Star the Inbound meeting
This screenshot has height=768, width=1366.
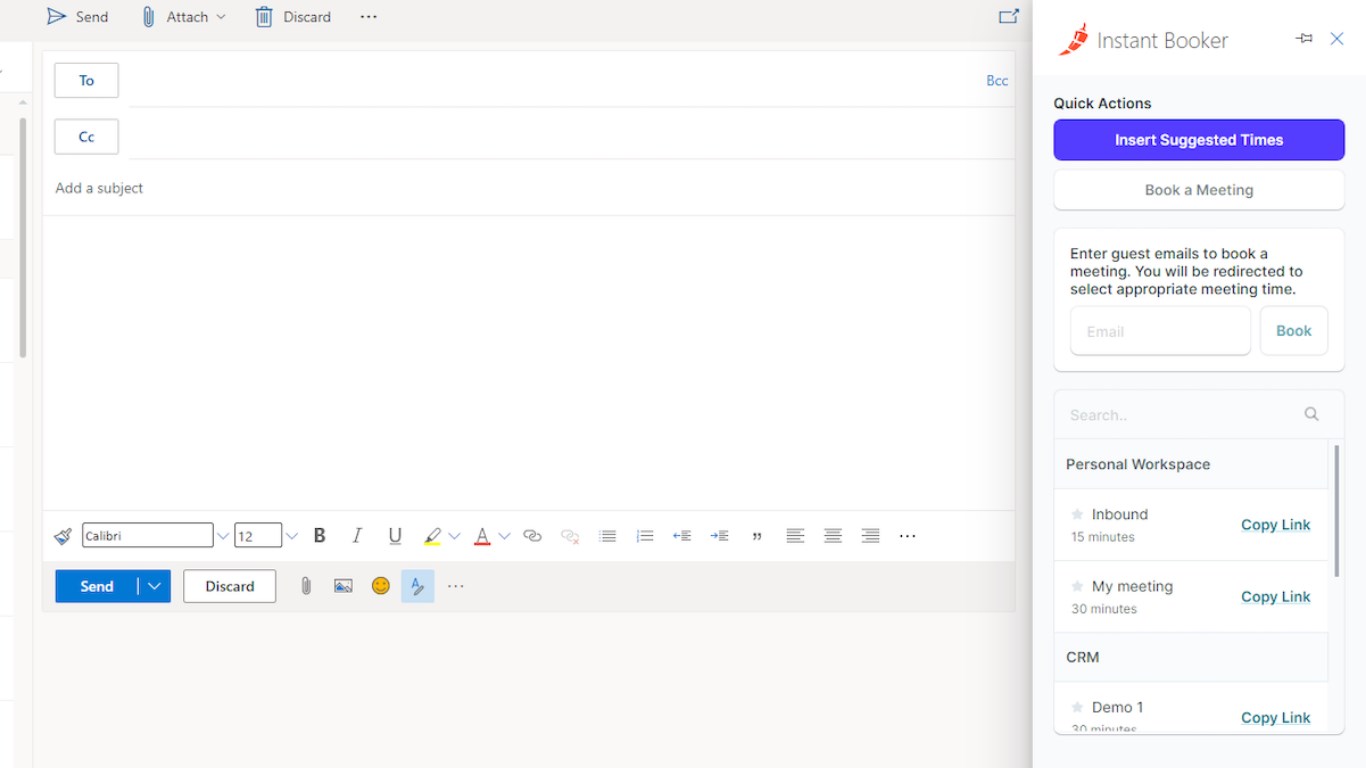[x=1077, y=514]
